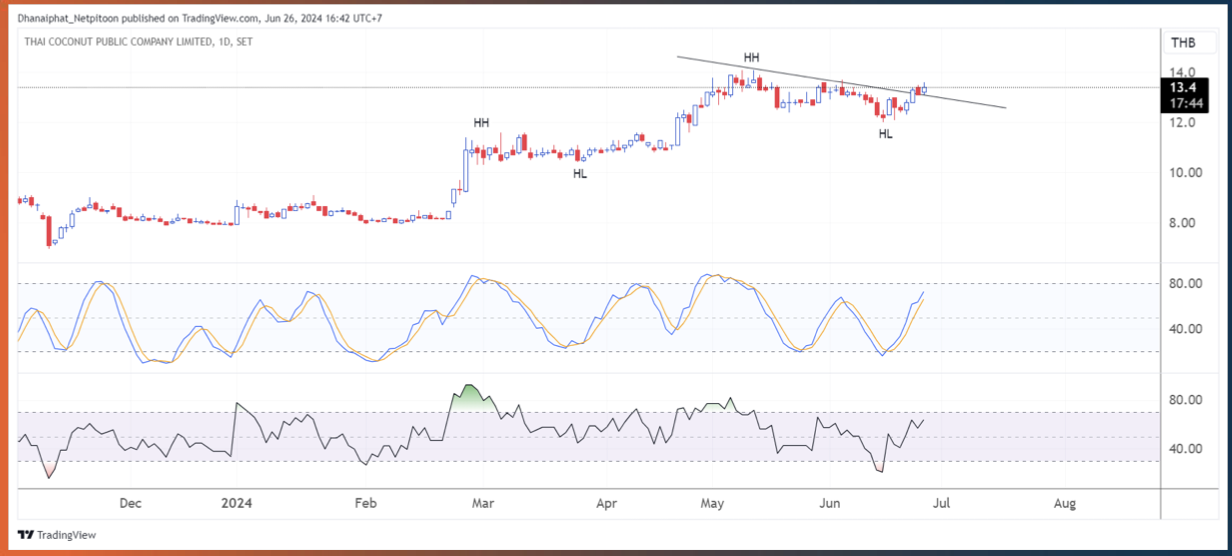Click the Jun label on time axis
Screen dimensions: 1232x556
click(829, 504)
